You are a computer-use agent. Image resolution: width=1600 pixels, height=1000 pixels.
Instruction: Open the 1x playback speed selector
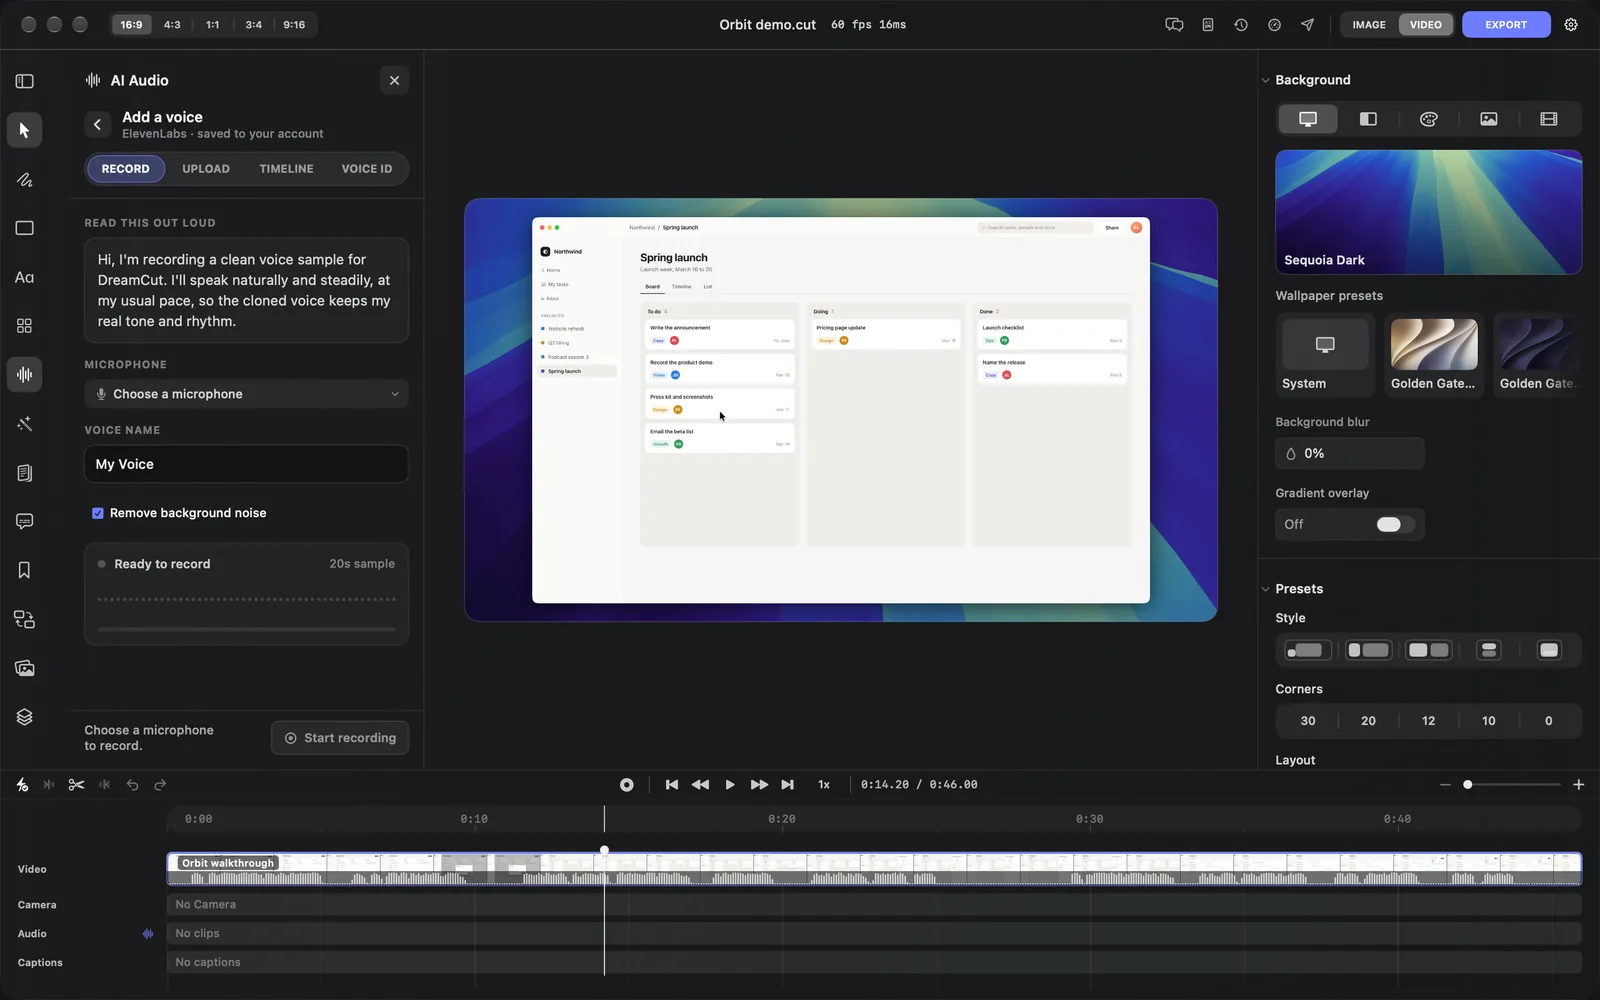[x=824, y=785]
